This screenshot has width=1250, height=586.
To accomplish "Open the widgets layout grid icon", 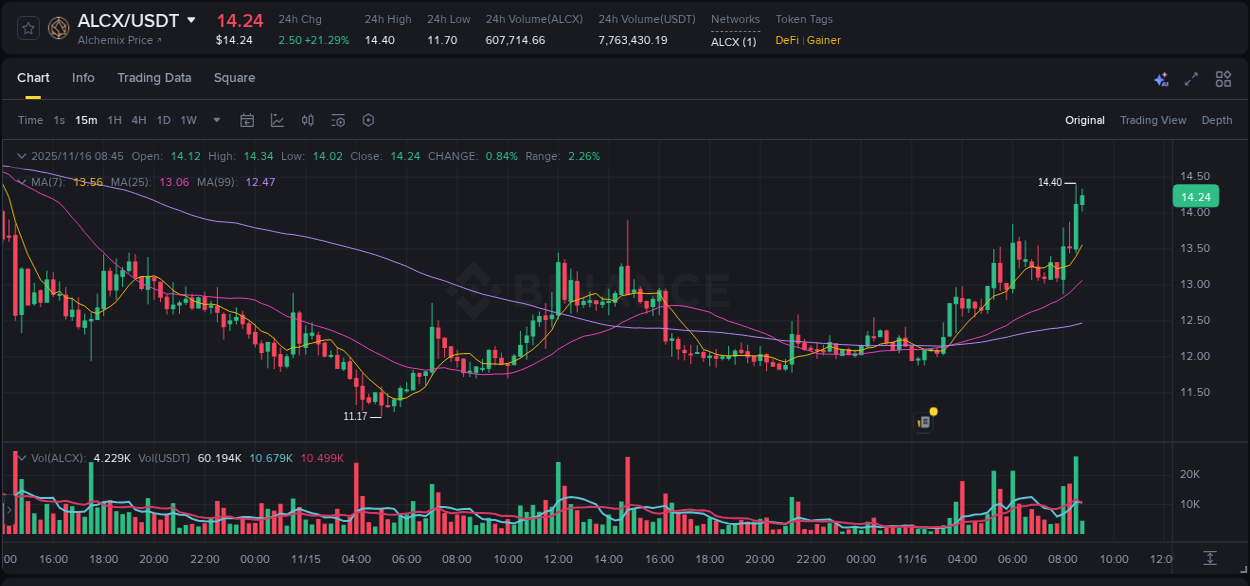I will coord(1223,79).
